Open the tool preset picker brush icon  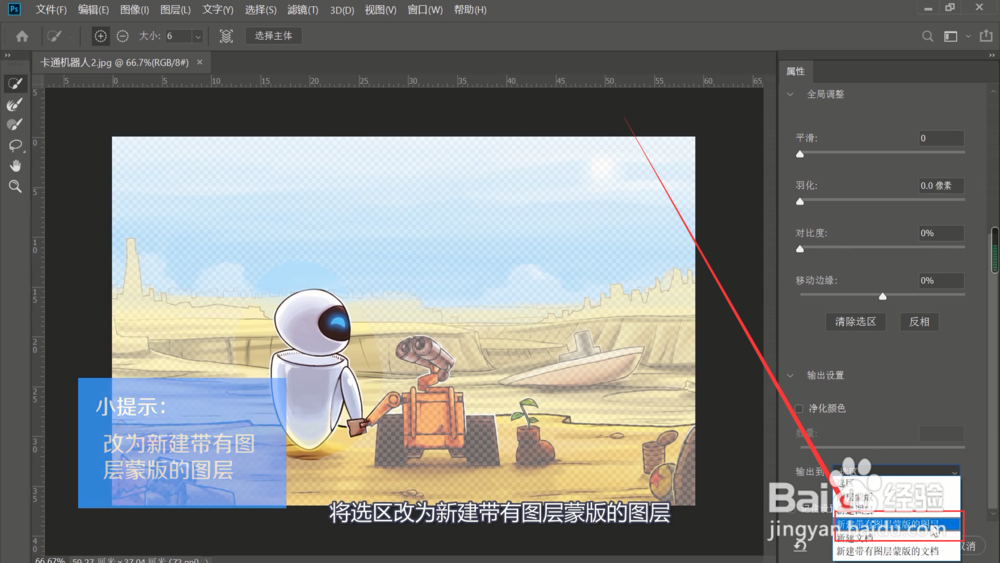[x=55, y=36]
